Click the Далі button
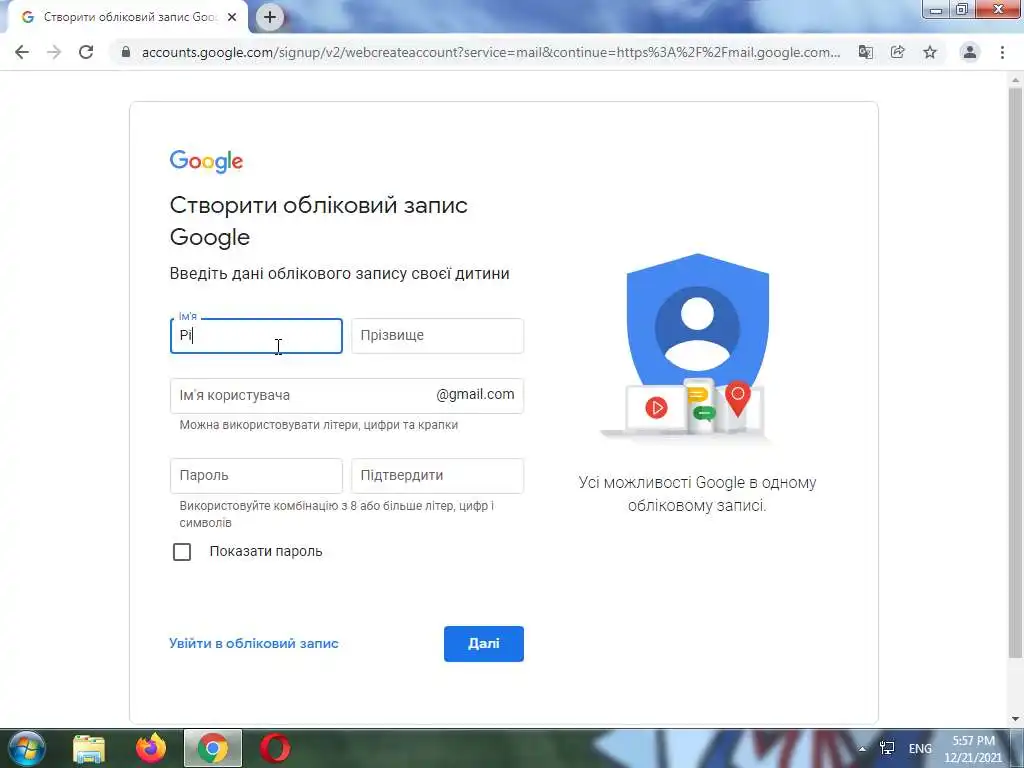The image size is (1024, 768). pos(484,644)
